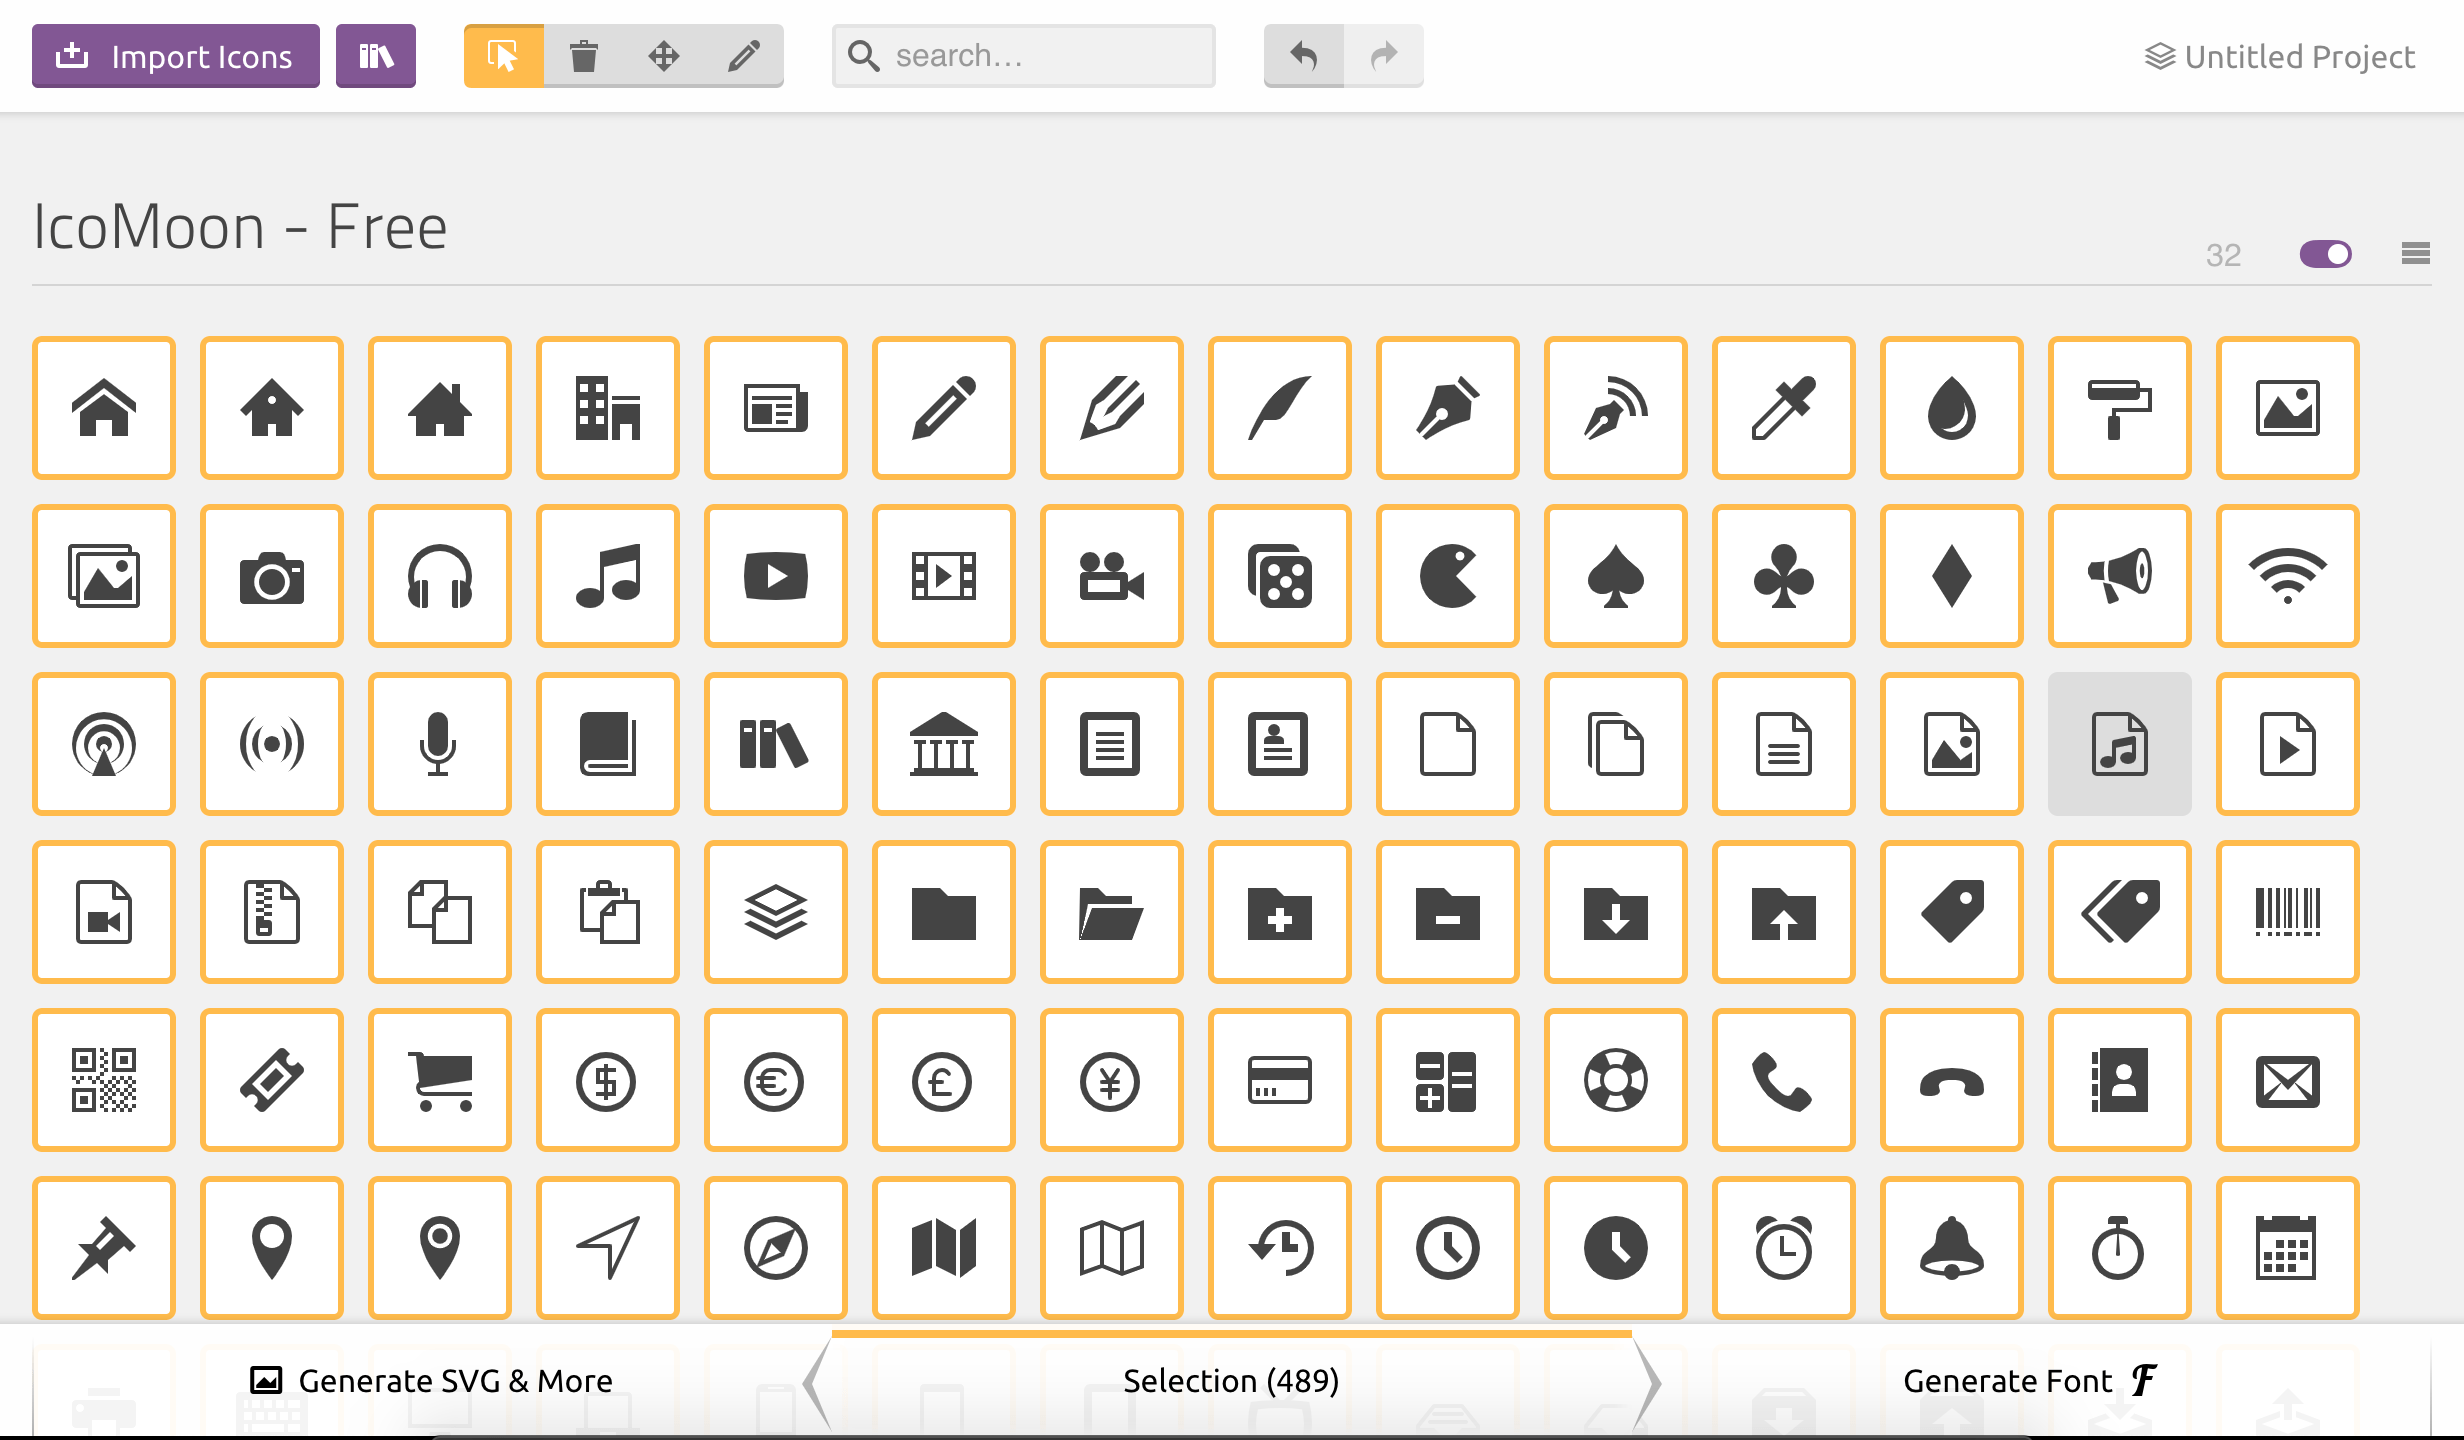This screenshot has height=1440, width=2464.
Task: Select the office building icon
Action: click(x=608, y=408)
